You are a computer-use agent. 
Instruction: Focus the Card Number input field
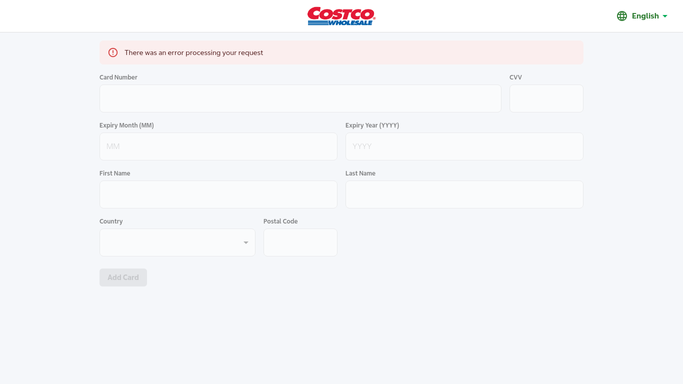pyautogui.click(x=300, y=98)
